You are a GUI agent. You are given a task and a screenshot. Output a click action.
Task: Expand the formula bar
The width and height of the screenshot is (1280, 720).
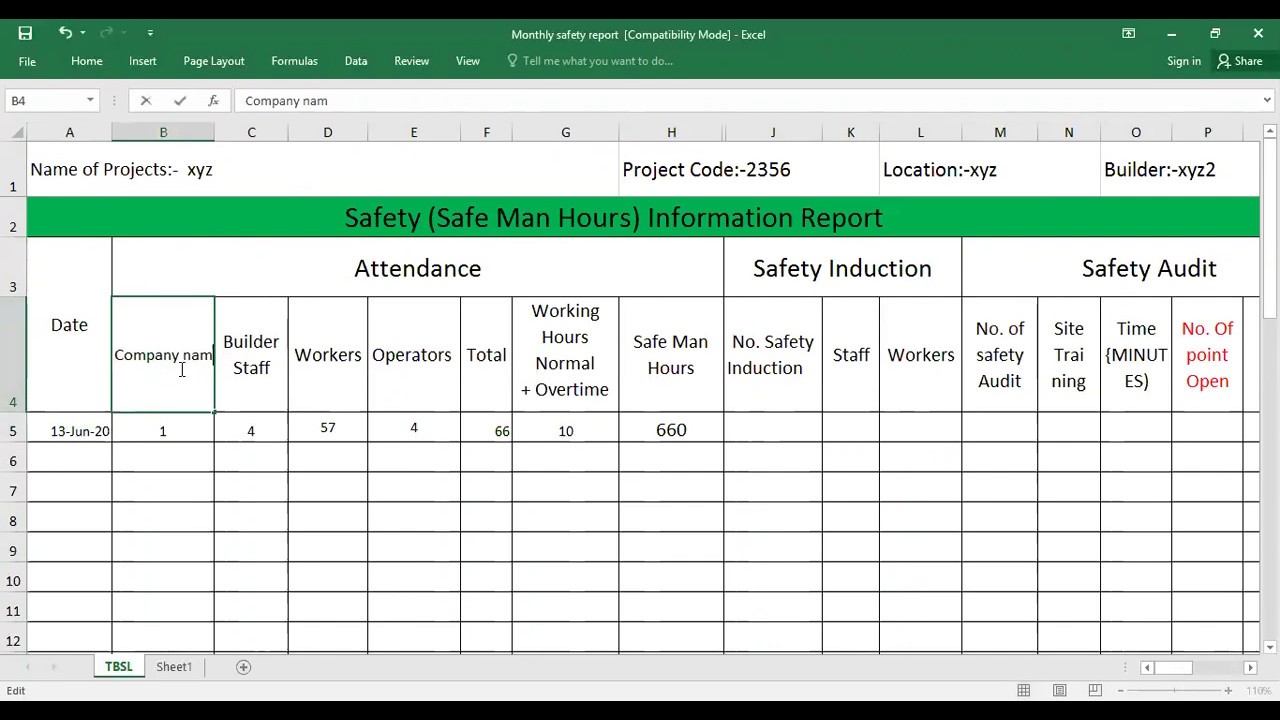click(x=1267, y=100)
